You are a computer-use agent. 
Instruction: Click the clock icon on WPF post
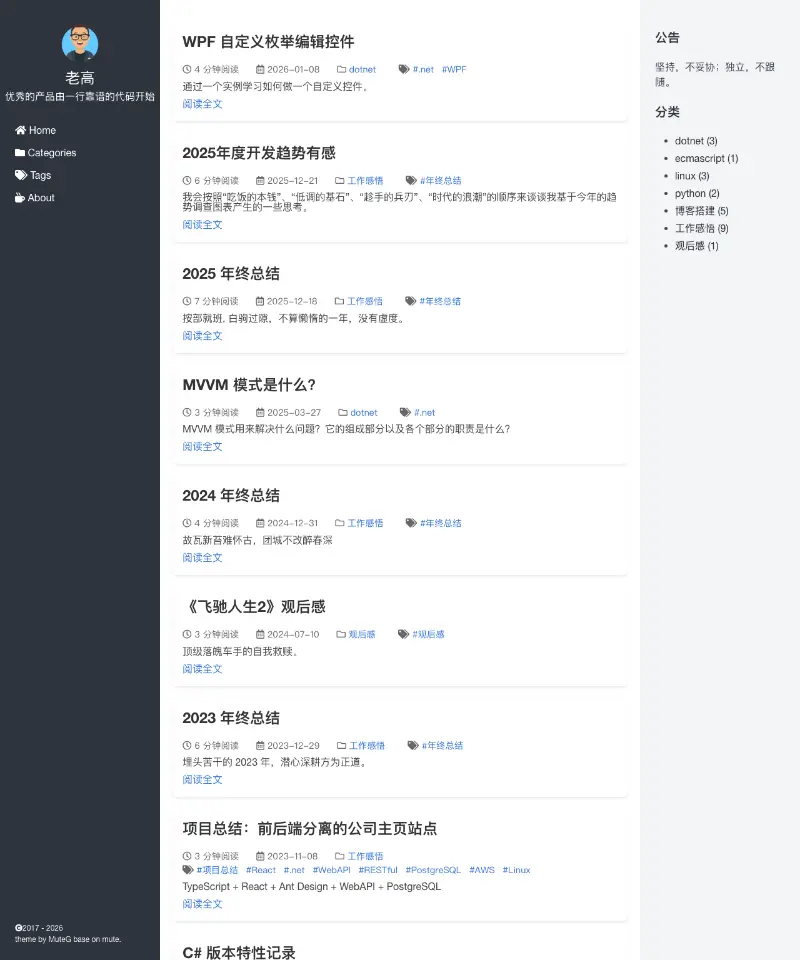coord(187,69)
